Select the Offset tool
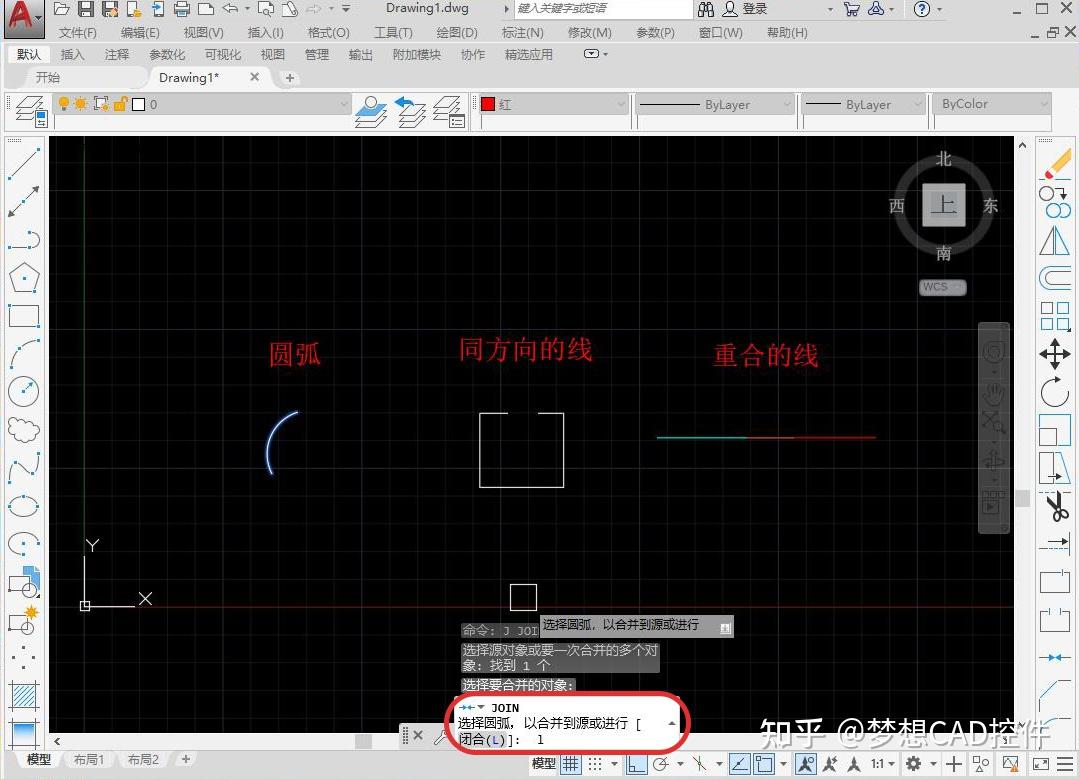The height and width of the screenshot is (779, 1079). [x=1055, y=279]
